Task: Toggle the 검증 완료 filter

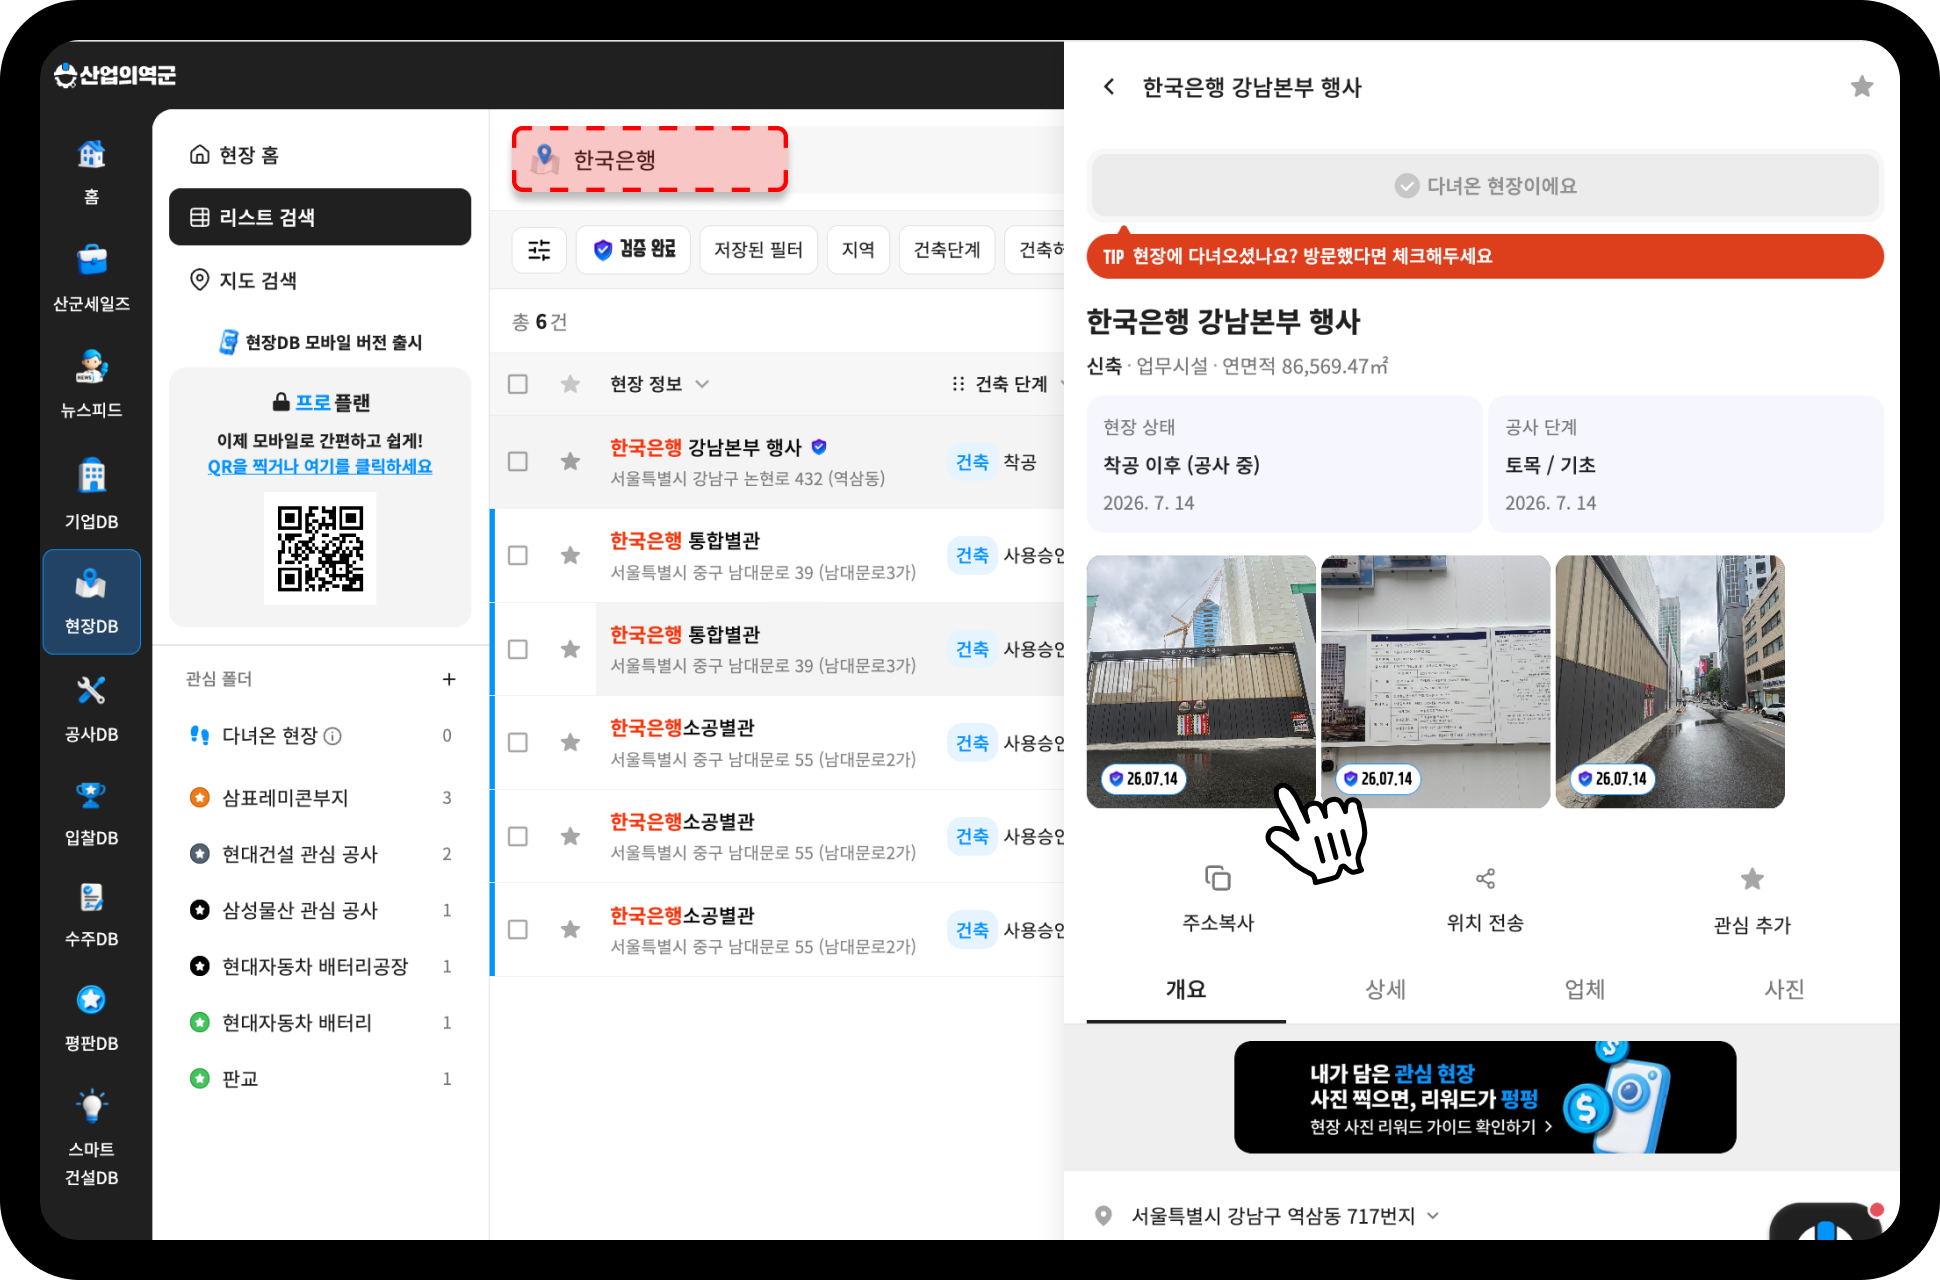Action: pos(633,249)
